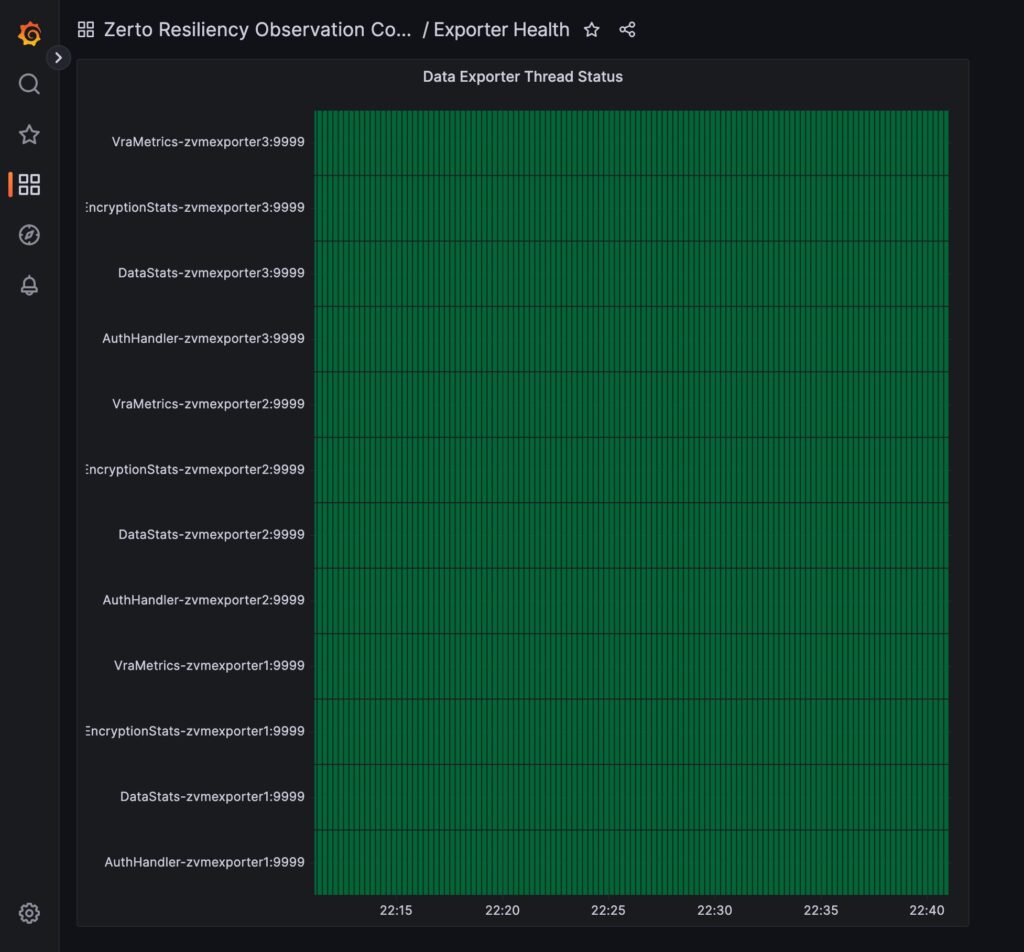Click the EncryptionStats-zvmexporter1:9999 row label
Viewport: 1024px width, 952px height.
coord(195,731)
